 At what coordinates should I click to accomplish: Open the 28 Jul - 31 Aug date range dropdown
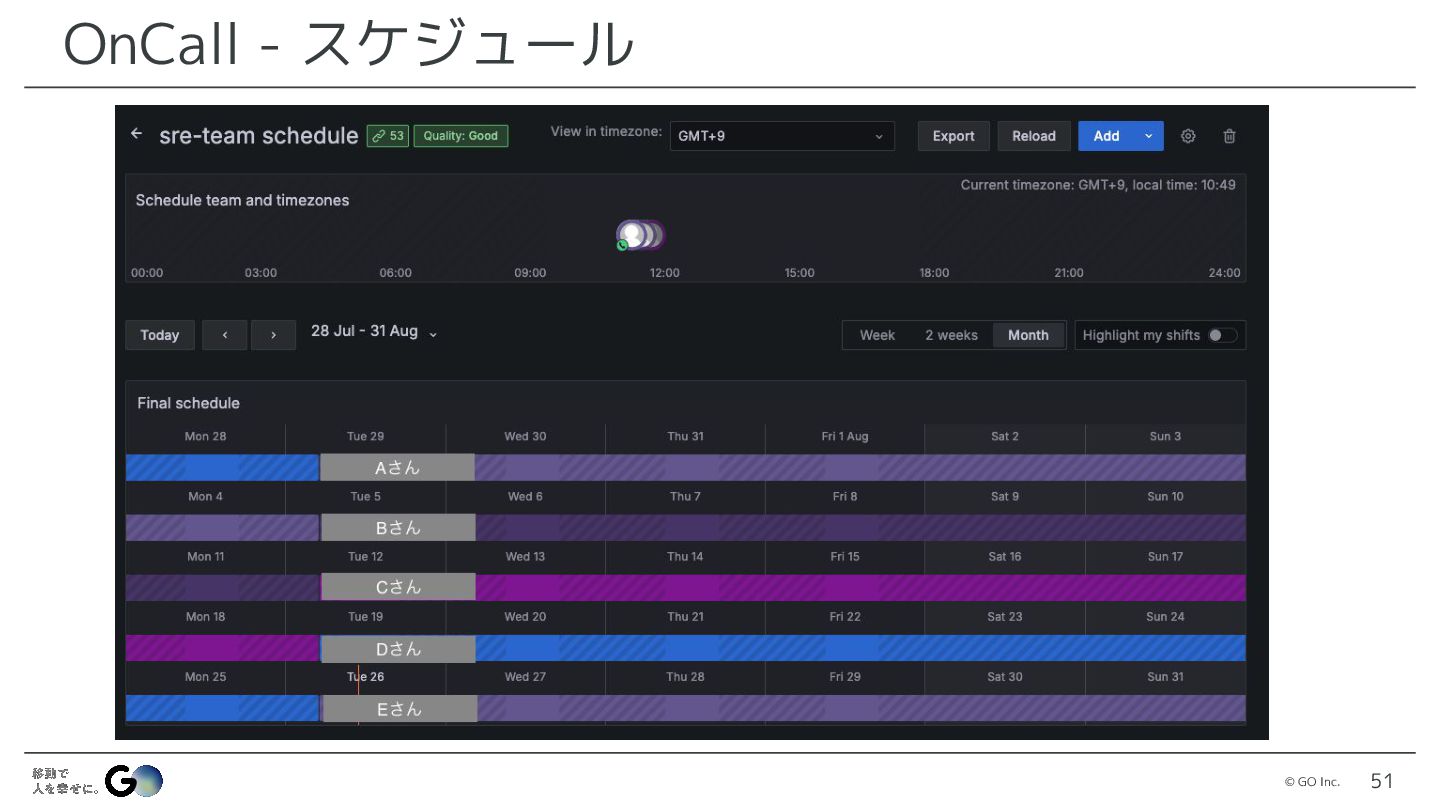[x=374, y=331]
